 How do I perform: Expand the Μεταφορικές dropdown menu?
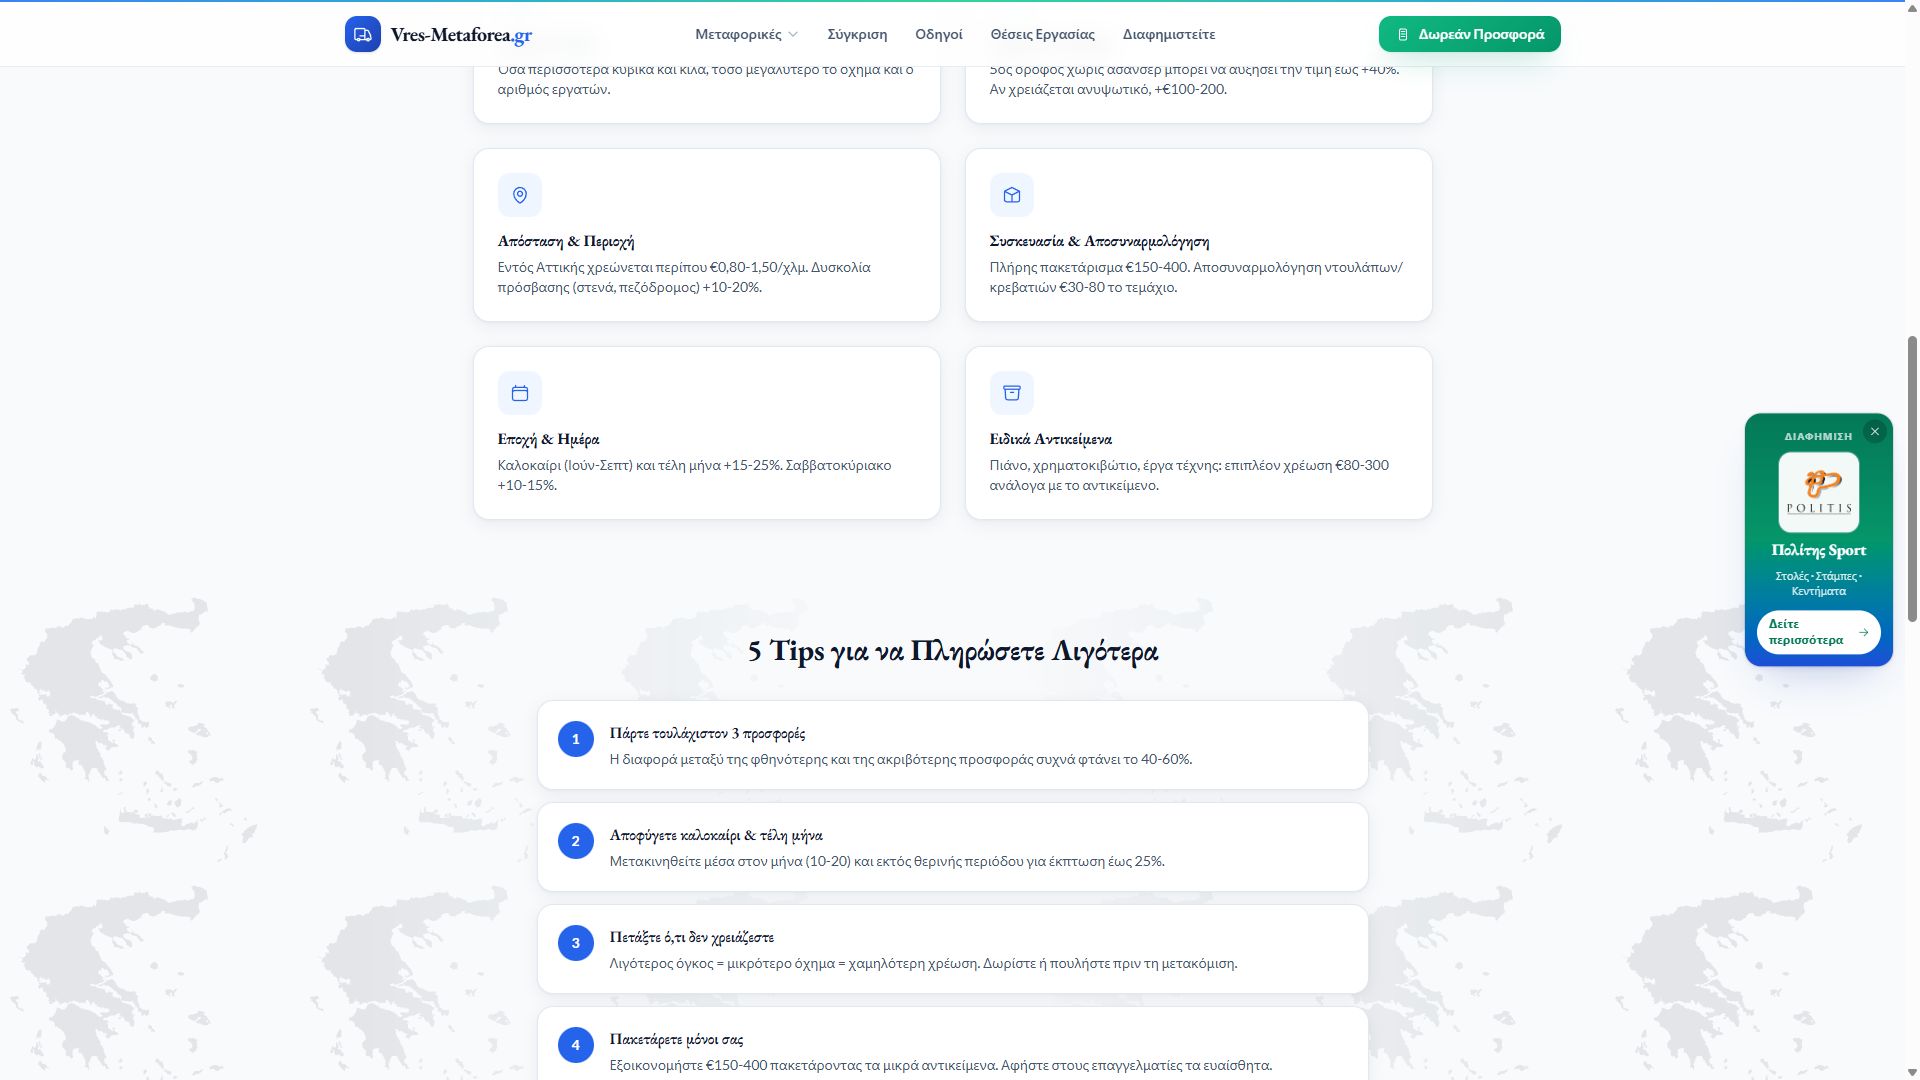click(x=747, y=34)
